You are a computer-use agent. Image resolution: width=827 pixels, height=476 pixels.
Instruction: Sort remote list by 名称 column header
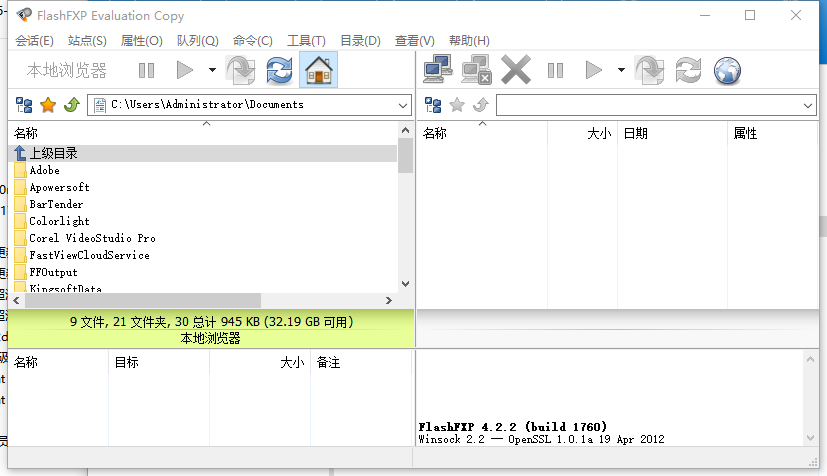pos(482,133)
